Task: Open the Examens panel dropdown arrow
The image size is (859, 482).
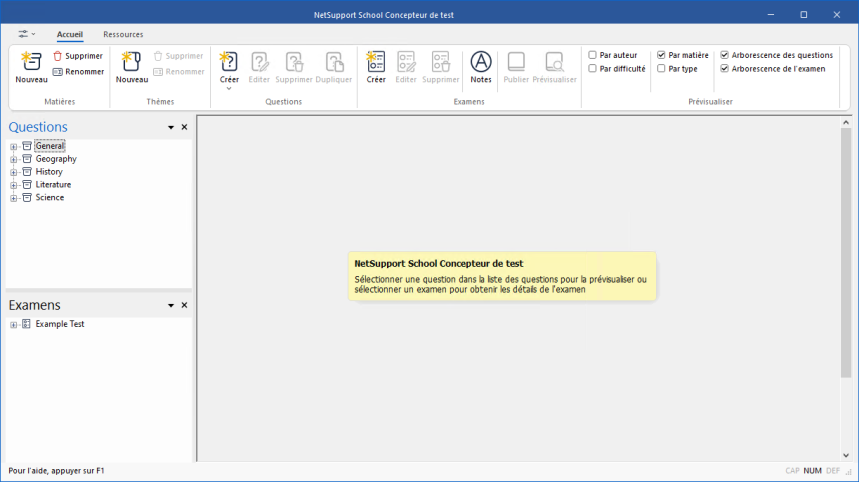Action: (x=171, y=306)
